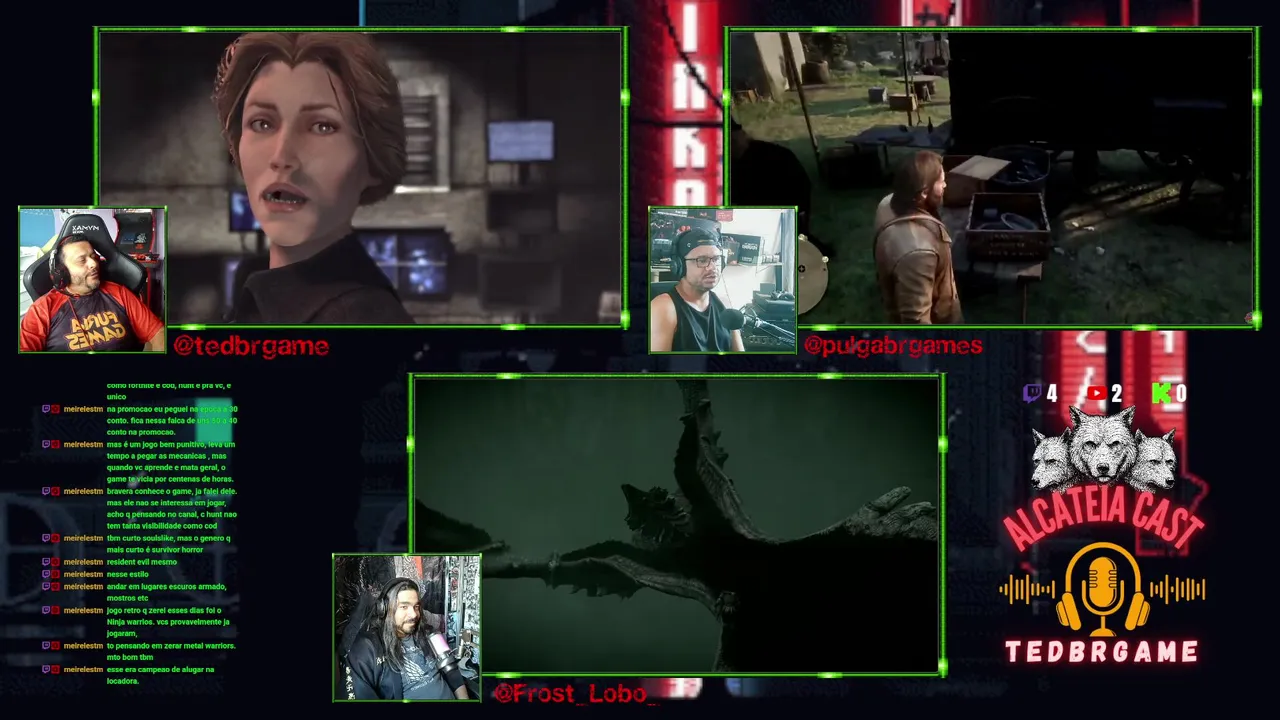
Task: Click Twitch badge beside 'jogo retro q zerei' message
Action: pos(46,610)
